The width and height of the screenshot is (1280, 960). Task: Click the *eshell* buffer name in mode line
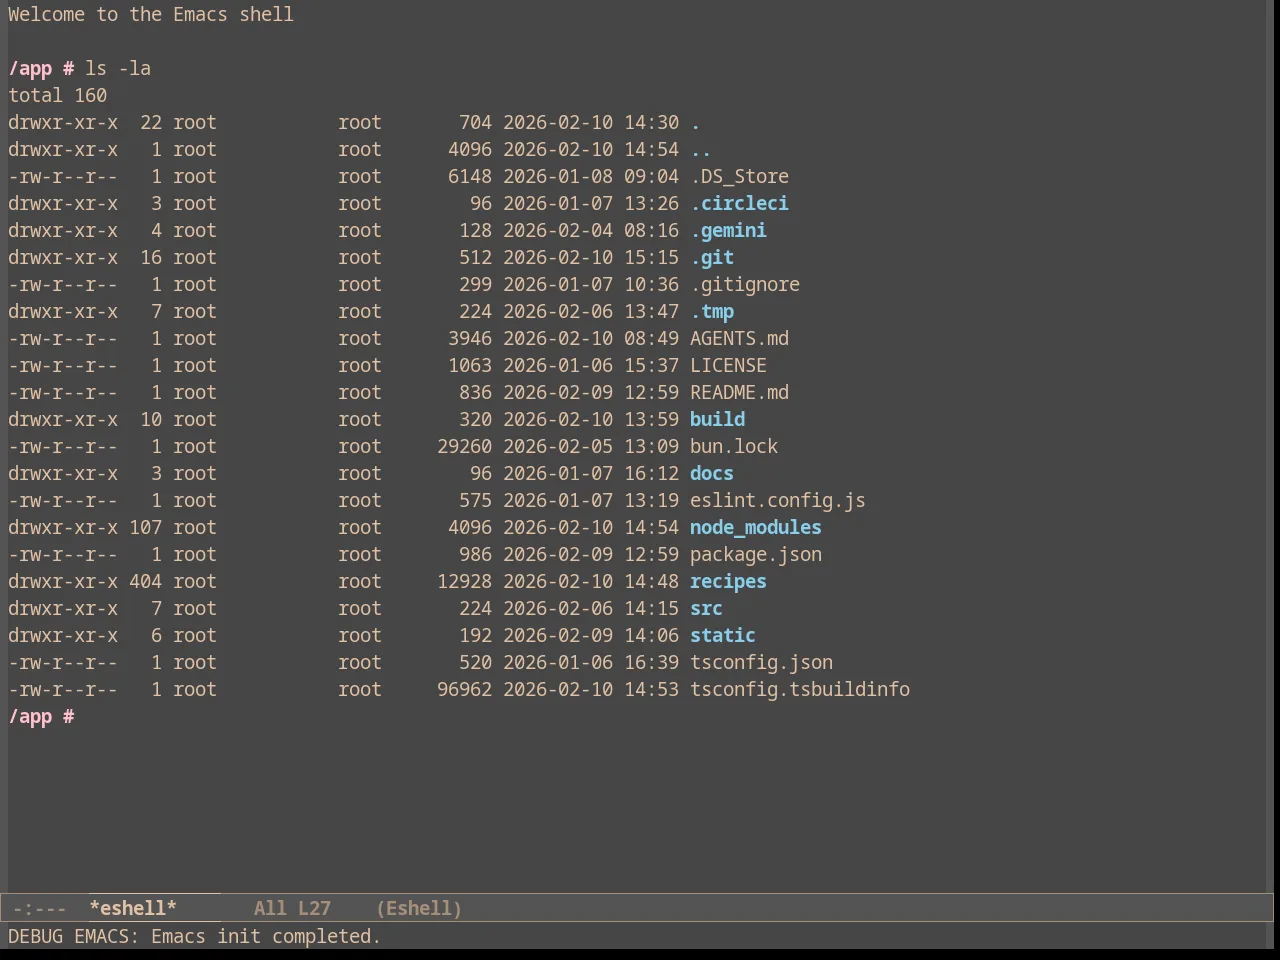pos(133,908)
